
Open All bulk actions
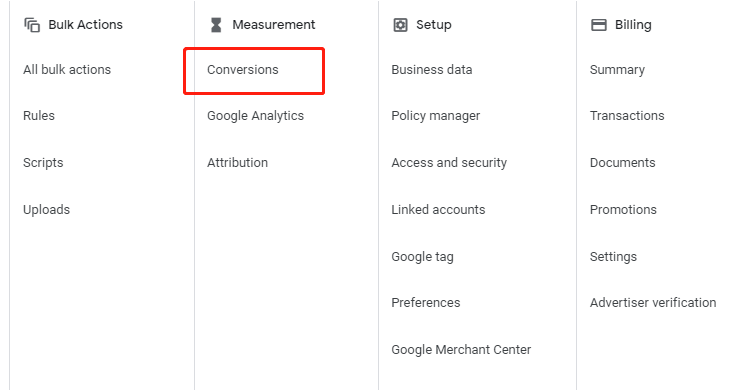coord(67,70)
